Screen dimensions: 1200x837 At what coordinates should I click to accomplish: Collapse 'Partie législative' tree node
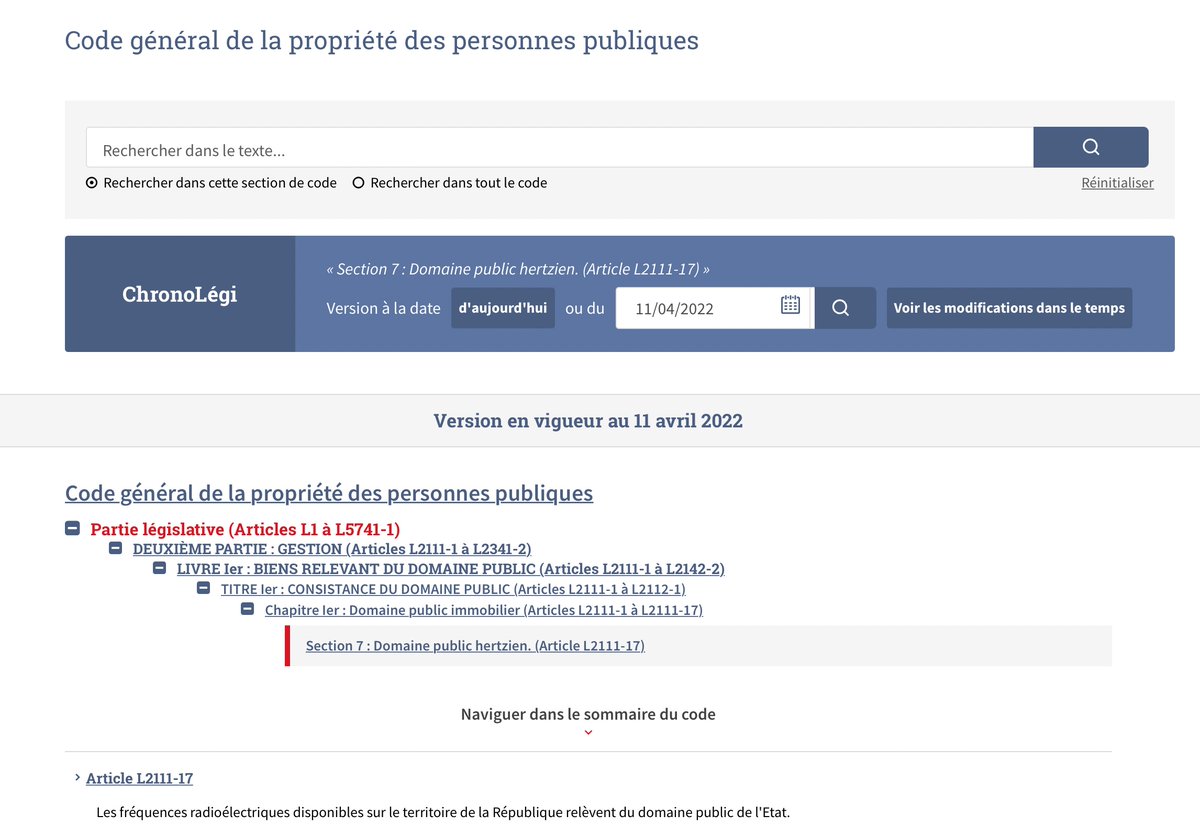pos(73,528)
